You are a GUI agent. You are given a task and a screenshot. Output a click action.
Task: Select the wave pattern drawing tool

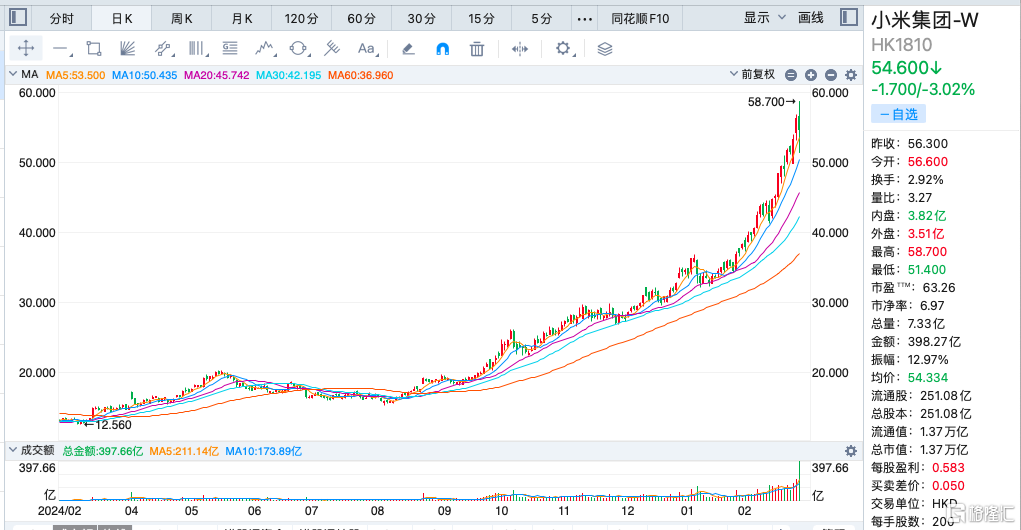pyautogui.click(x=264, y=49)
